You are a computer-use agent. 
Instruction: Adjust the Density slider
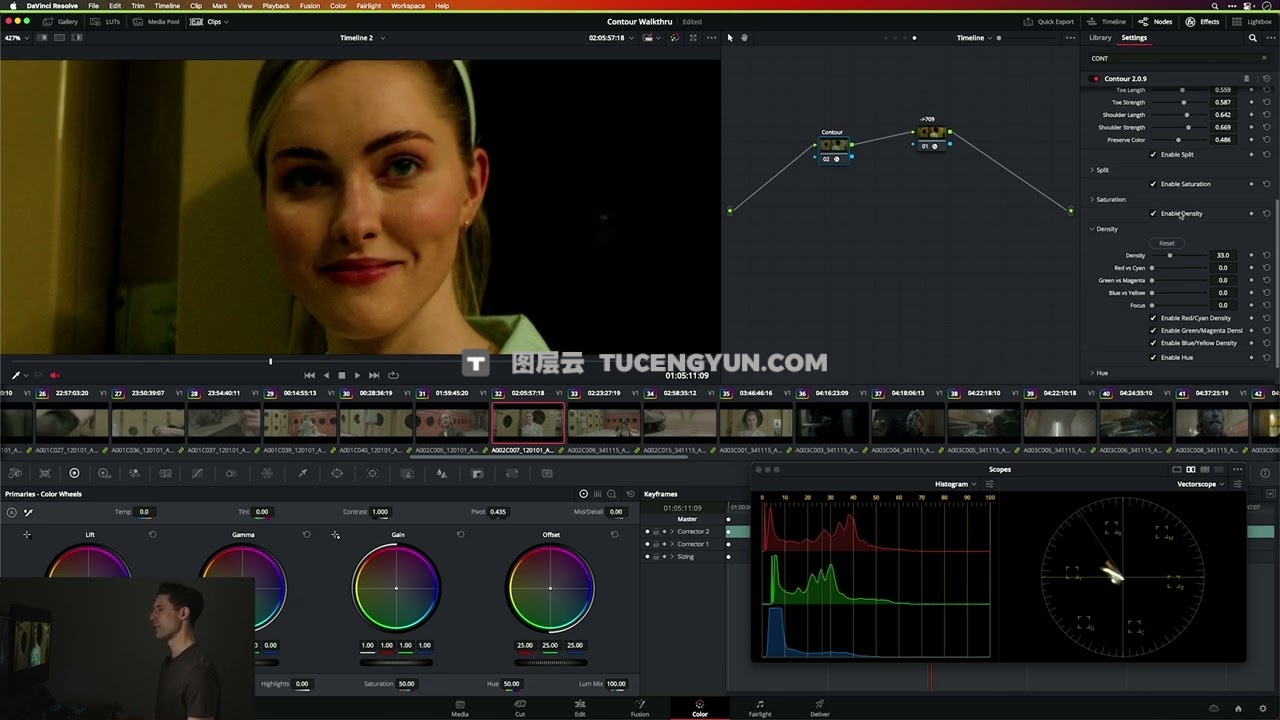click(1178, 255)
